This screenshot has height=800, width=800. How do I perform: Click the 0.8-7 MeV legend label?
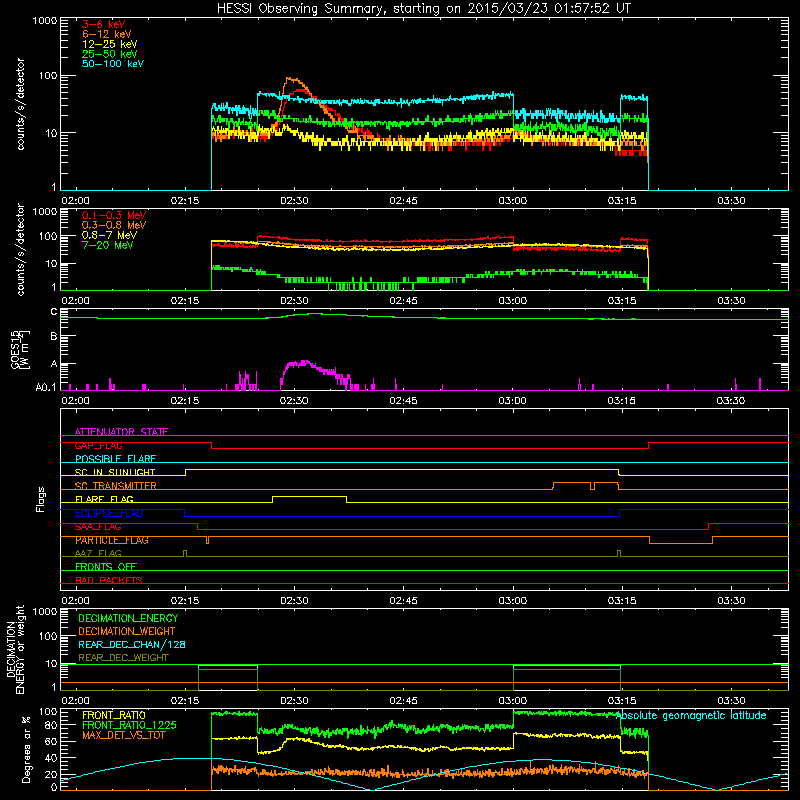[x=109, y=235]
